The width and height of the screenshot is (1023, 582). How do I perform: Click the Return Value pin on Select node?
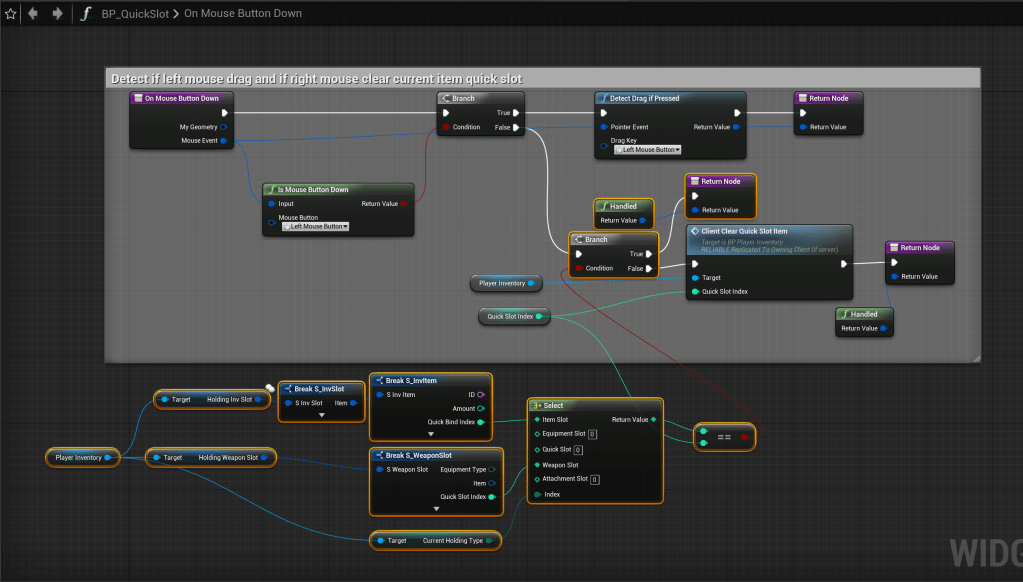pyautogui.click(x=653, y=420)
